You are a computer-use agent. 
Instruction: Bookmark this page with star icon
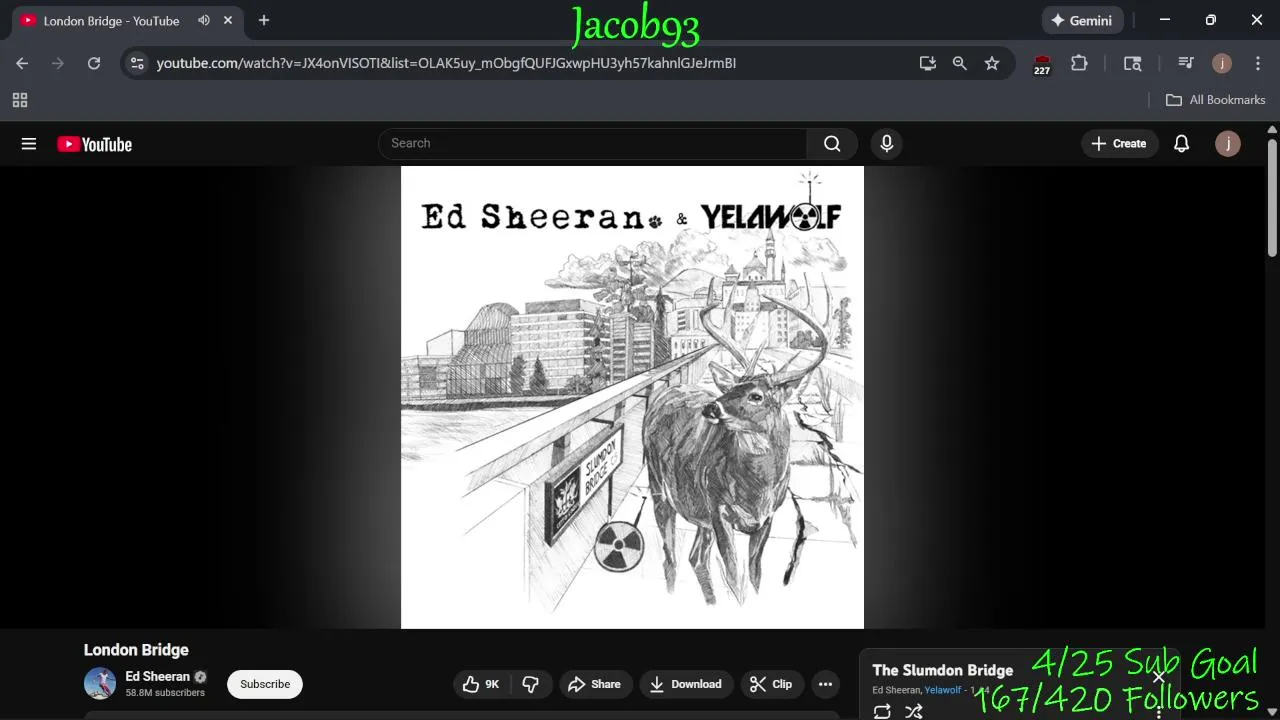pos(992,63)
